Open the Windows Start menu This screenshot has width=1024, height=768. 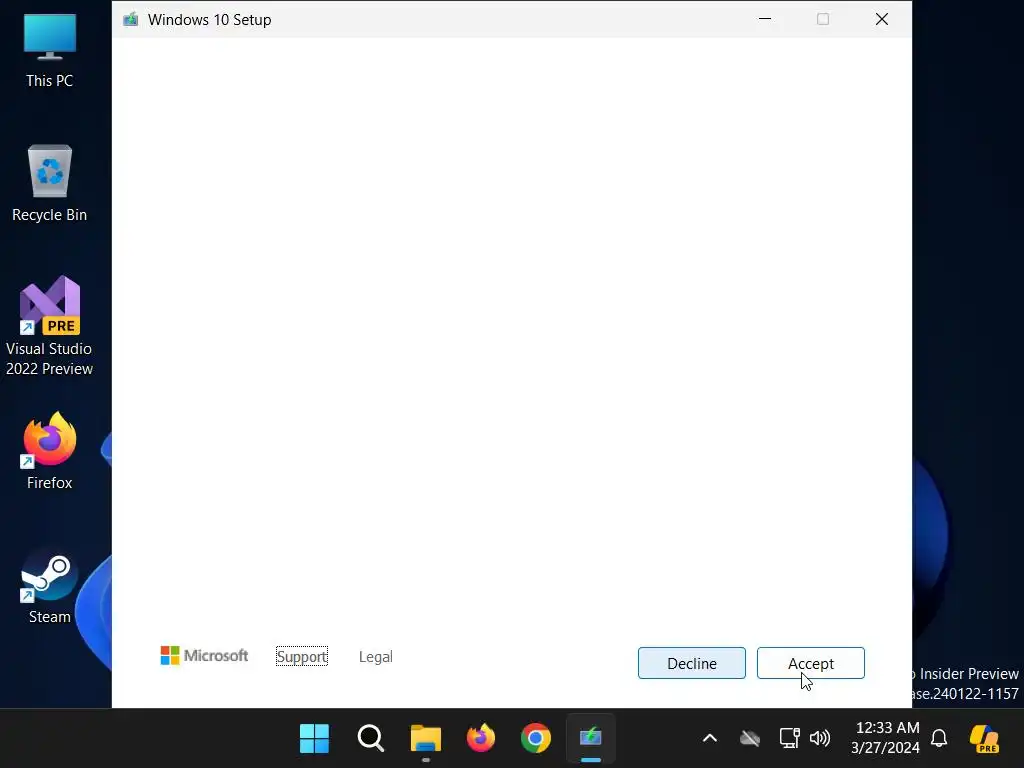pos(314,739)
